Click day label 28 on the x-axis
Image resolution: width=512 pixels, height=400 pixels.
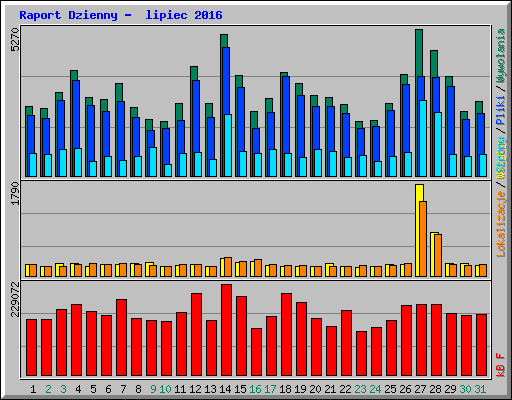[x=435, y=389]
